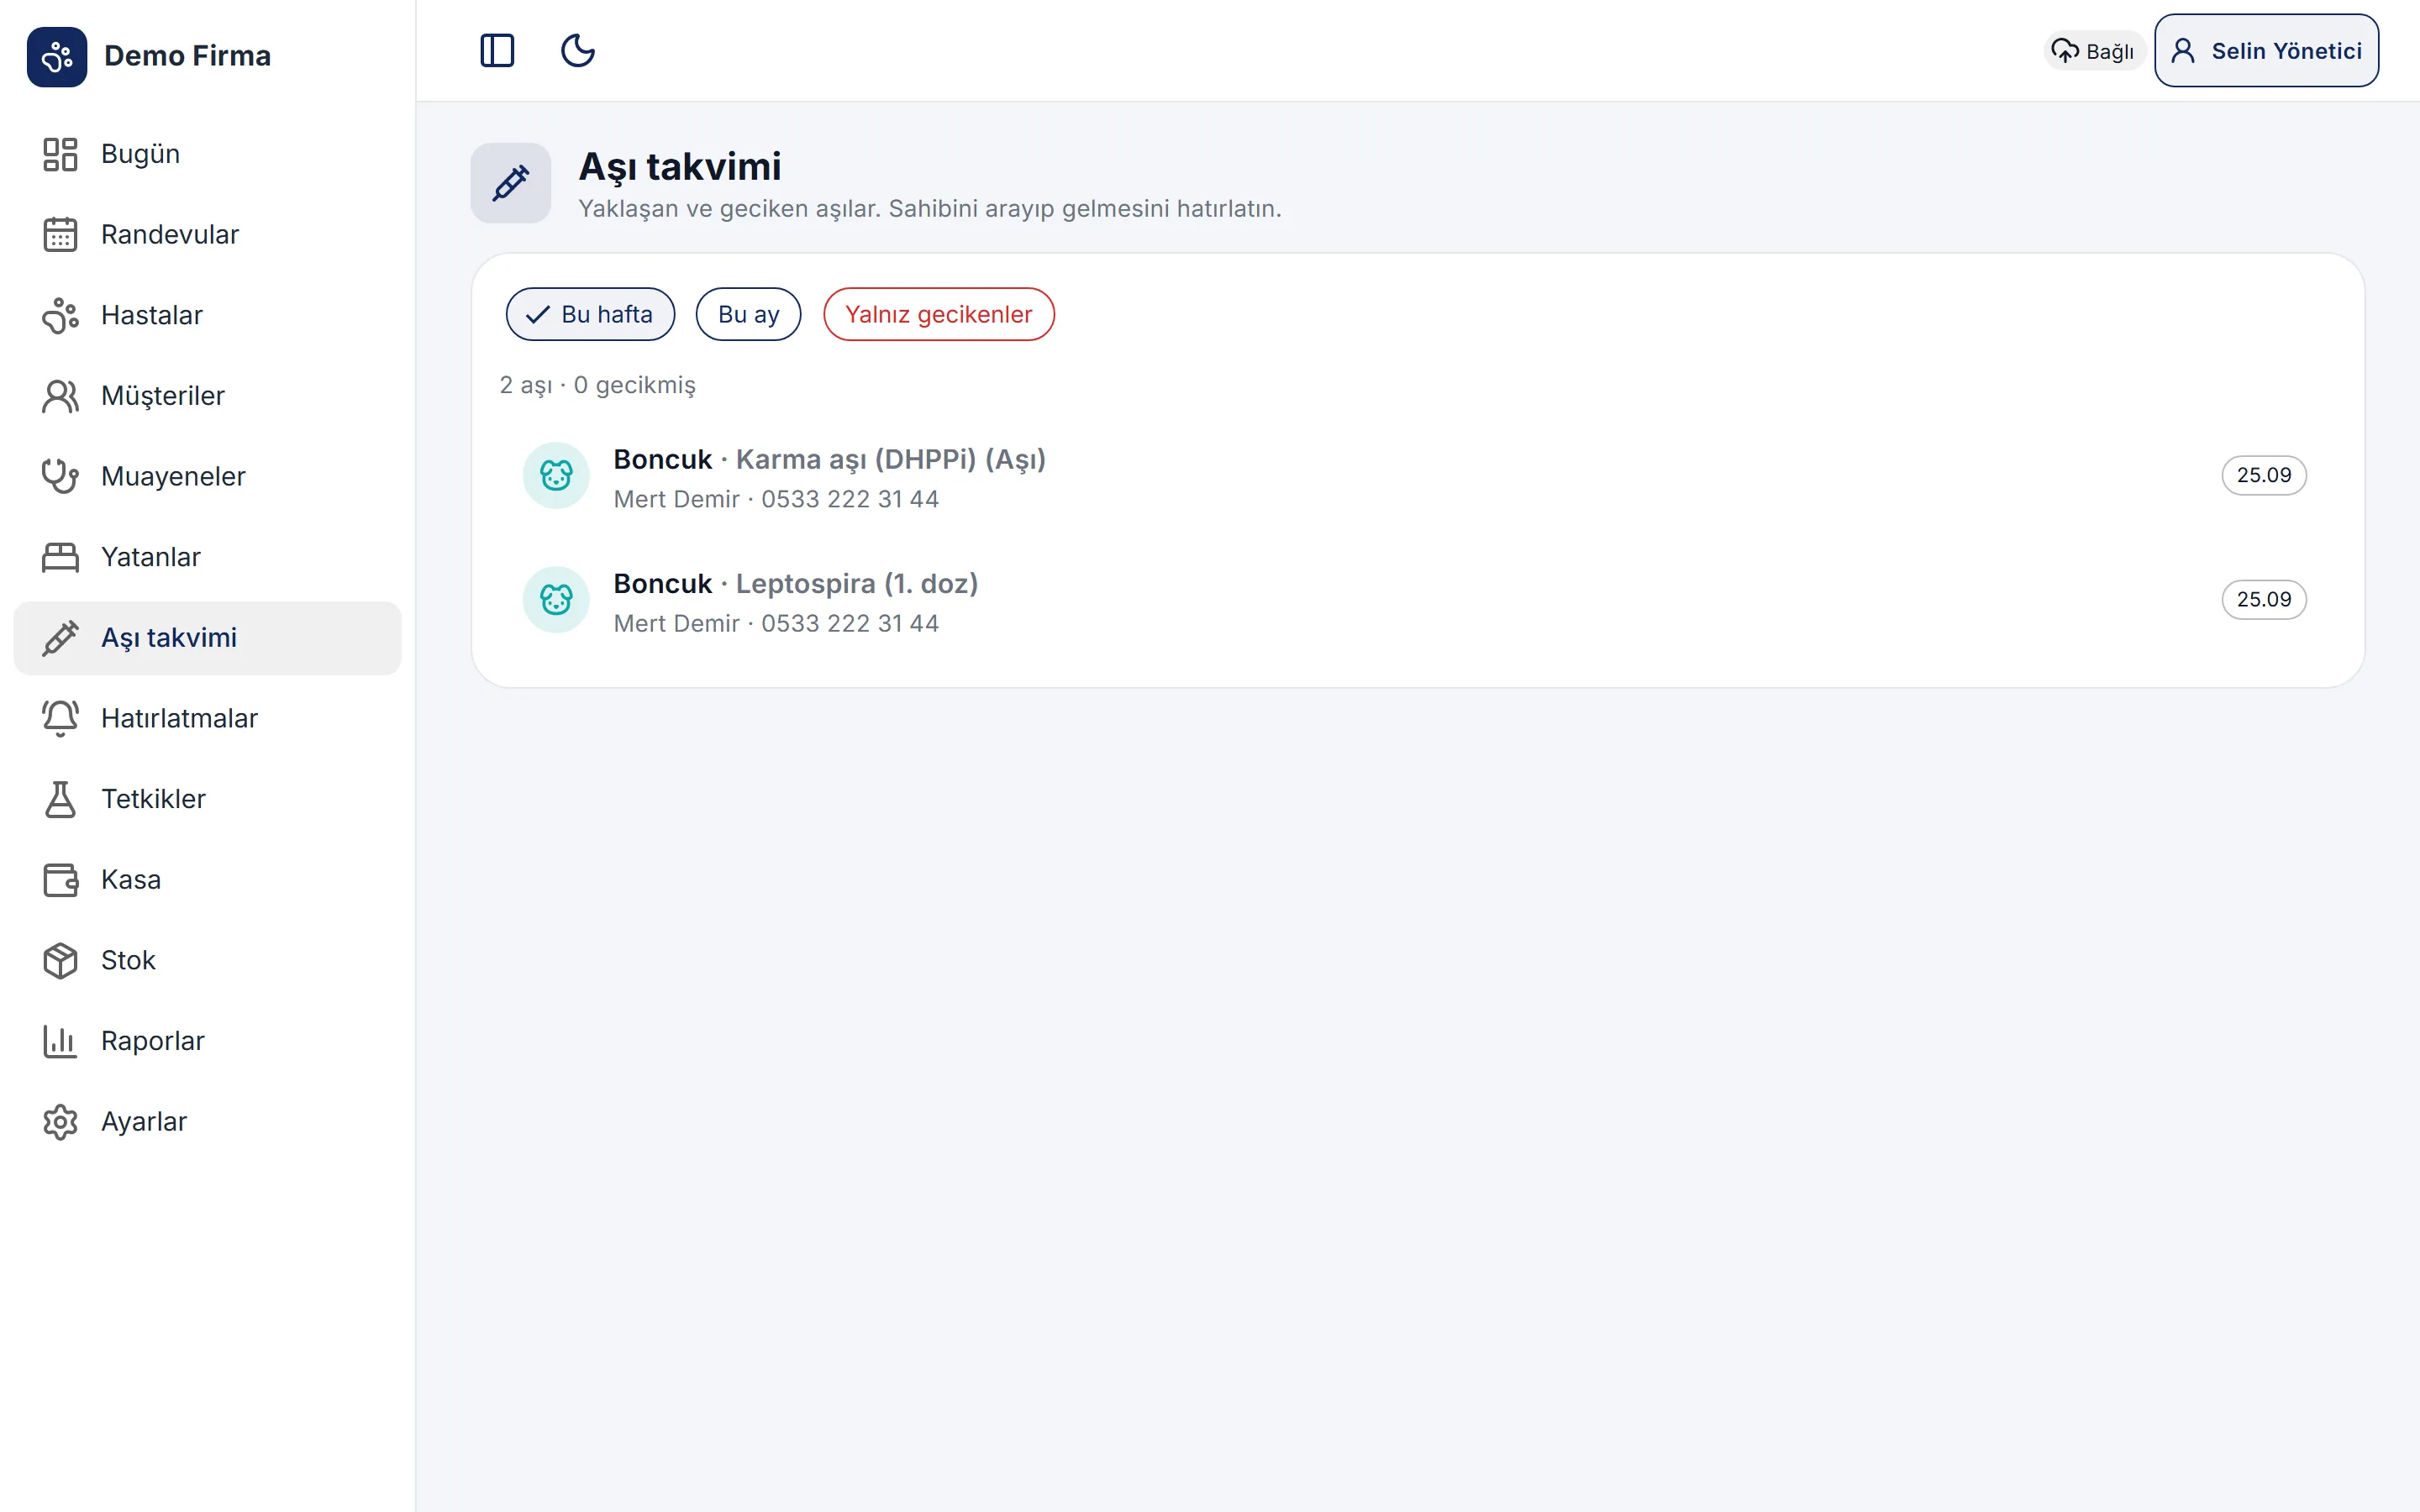Click 25.09 date badge on Karma aşı row
Viewport: 2420px width, 1512px height.
click(2264, 475)
